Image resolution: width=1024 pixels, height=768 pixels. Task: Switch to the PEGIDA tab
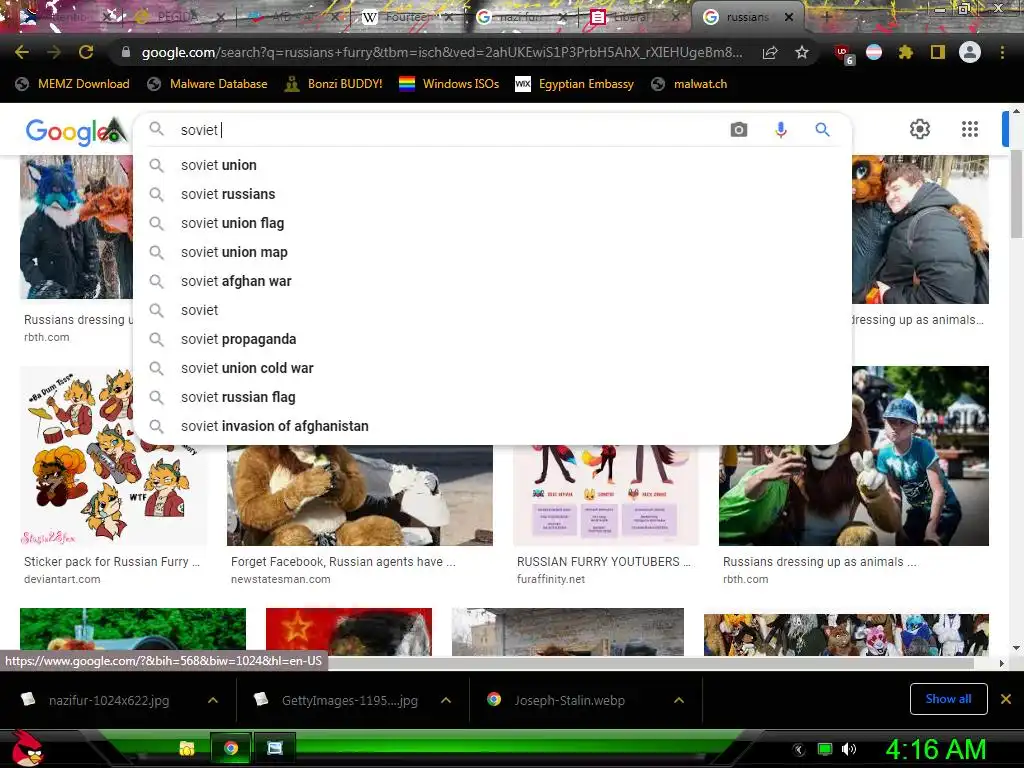176,17
